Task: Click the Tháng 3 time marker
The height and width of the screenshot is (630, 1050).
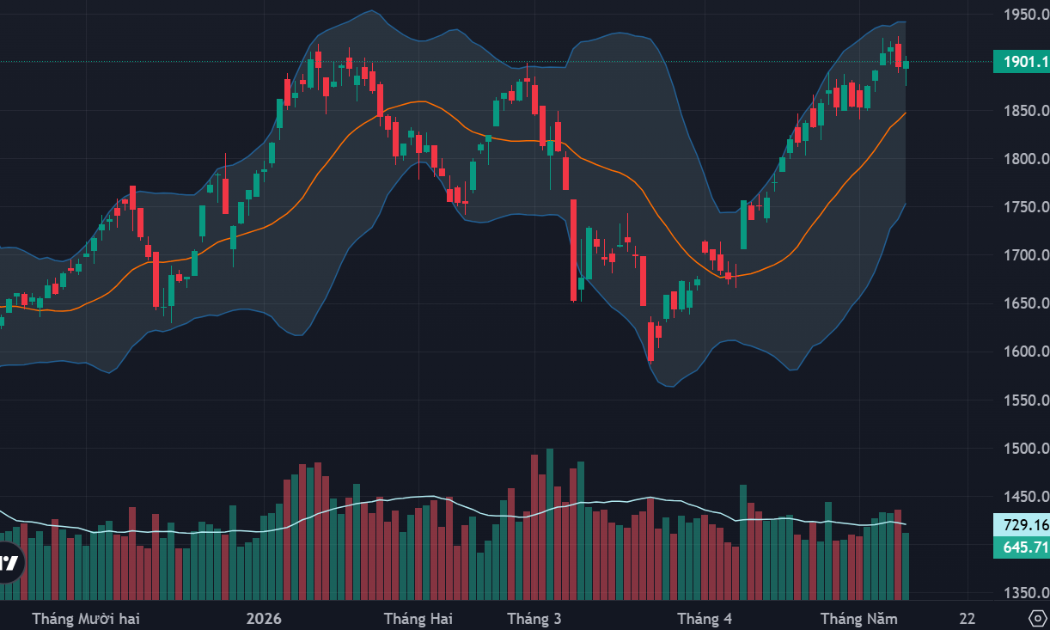Action: click(534, 619)
